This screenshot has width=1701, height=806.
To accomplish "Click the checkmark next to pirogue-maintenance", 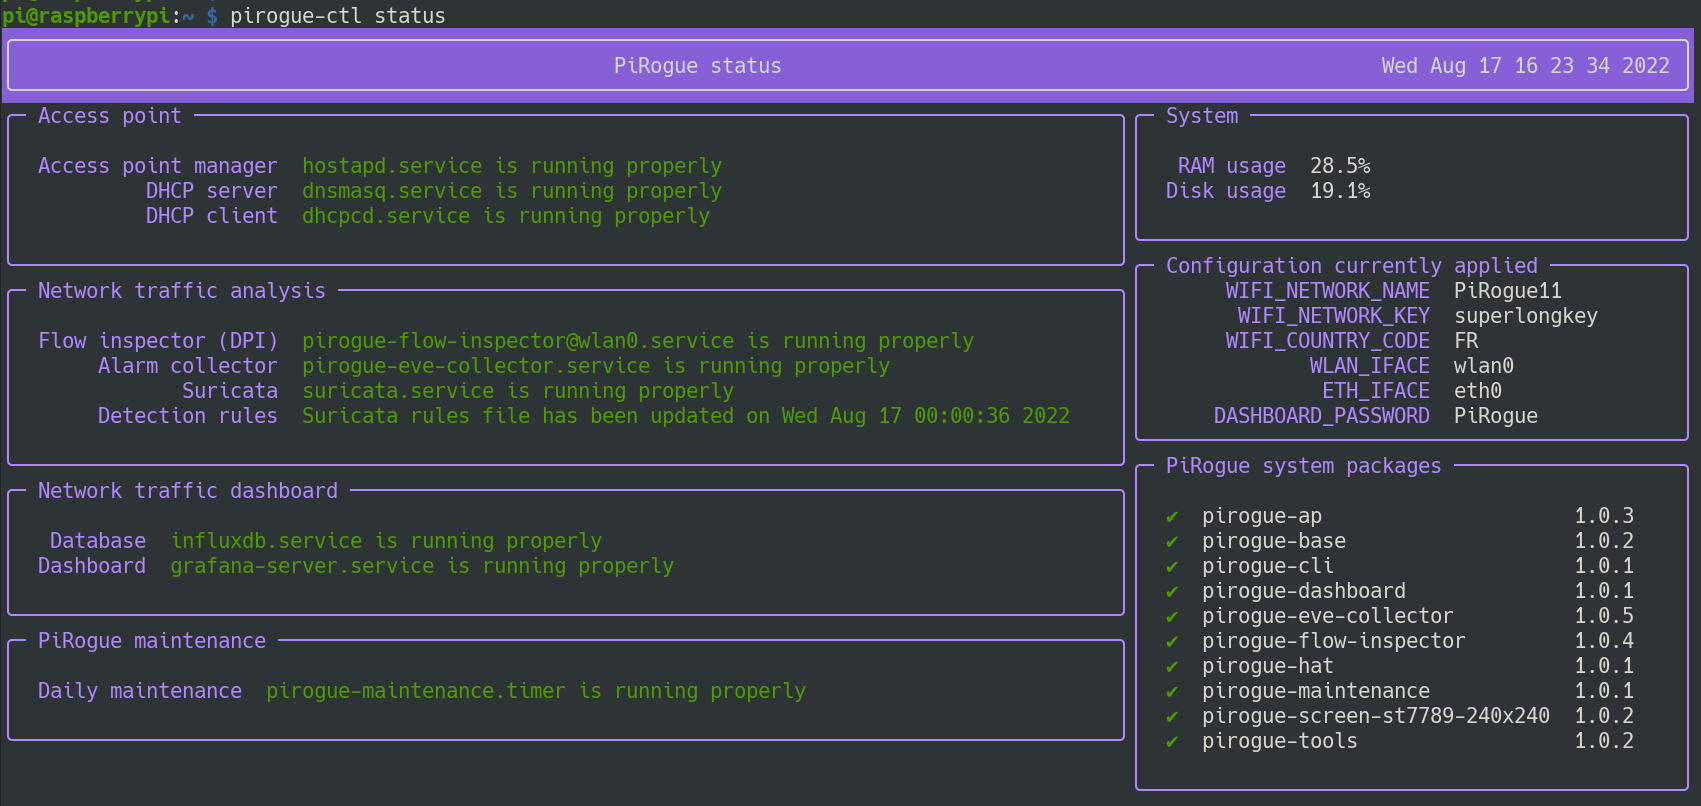I will [x=1172, y=692].
